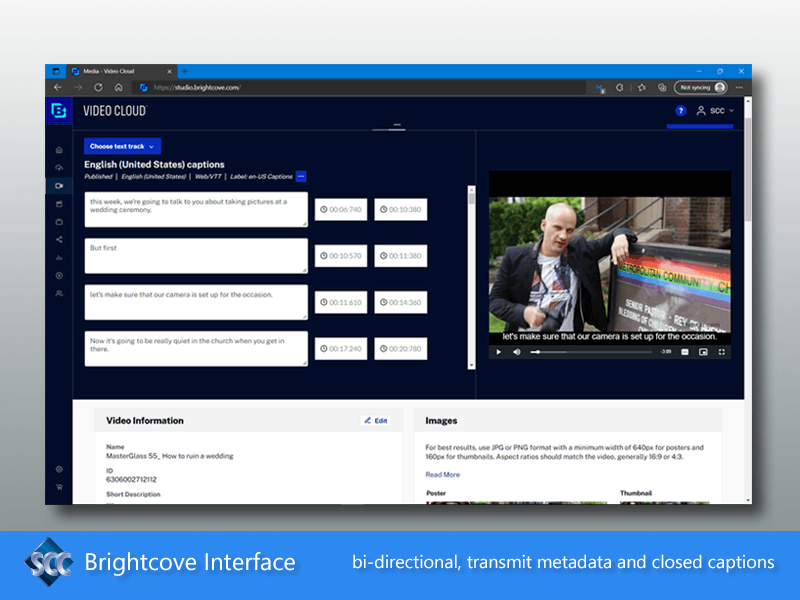Image resolution: width=800 pixels, height=600 pixels.
Task: Edit the Video Information section
Action: click(x=376, y=421)
